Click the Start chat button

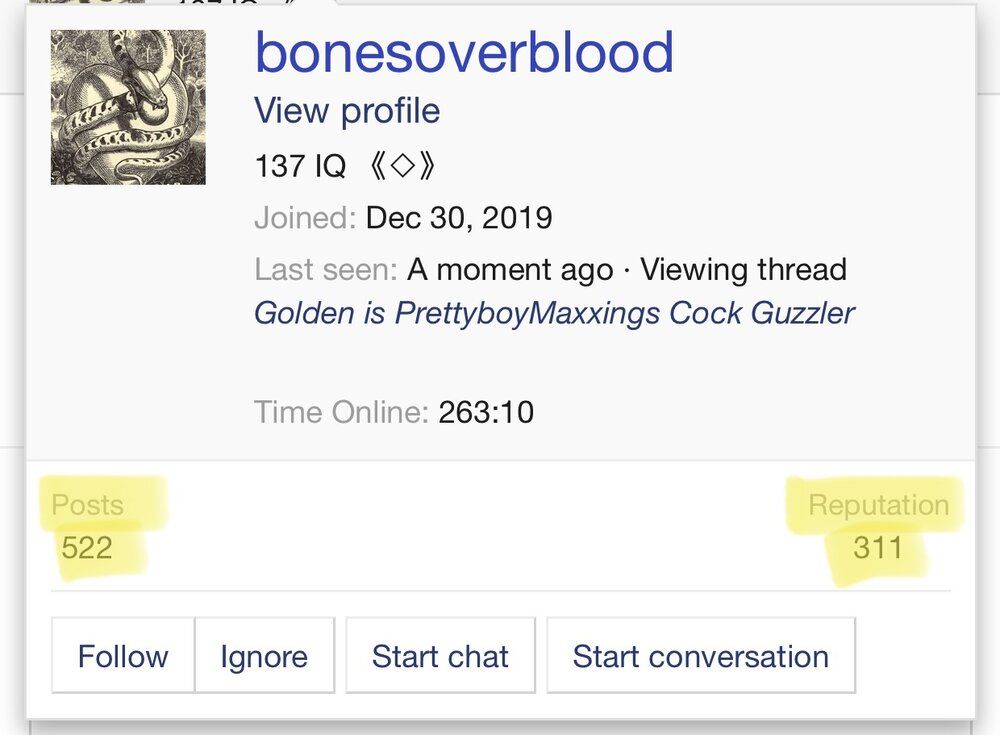coord(440,655)
